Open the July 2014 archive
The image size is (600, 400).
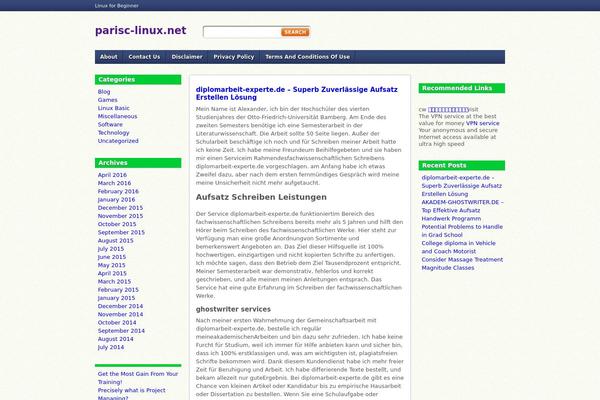pyautogui.click(x=111, y=347)
